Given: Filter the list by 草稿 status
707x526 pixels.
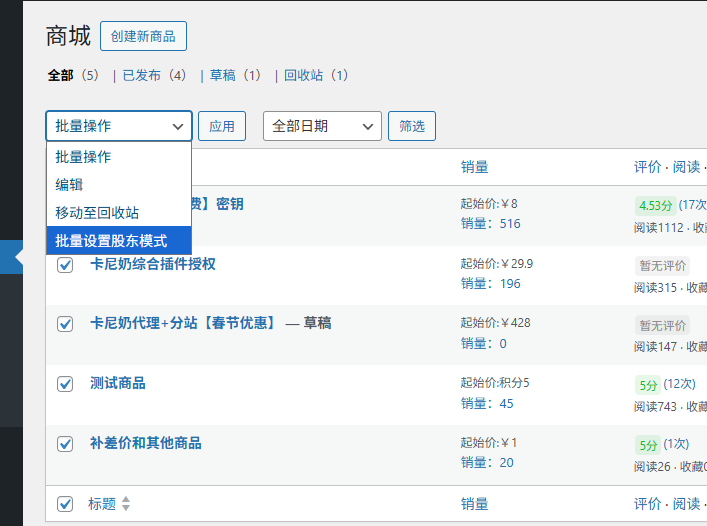Looking at the screenshot, I should click(x=222, y=75).
